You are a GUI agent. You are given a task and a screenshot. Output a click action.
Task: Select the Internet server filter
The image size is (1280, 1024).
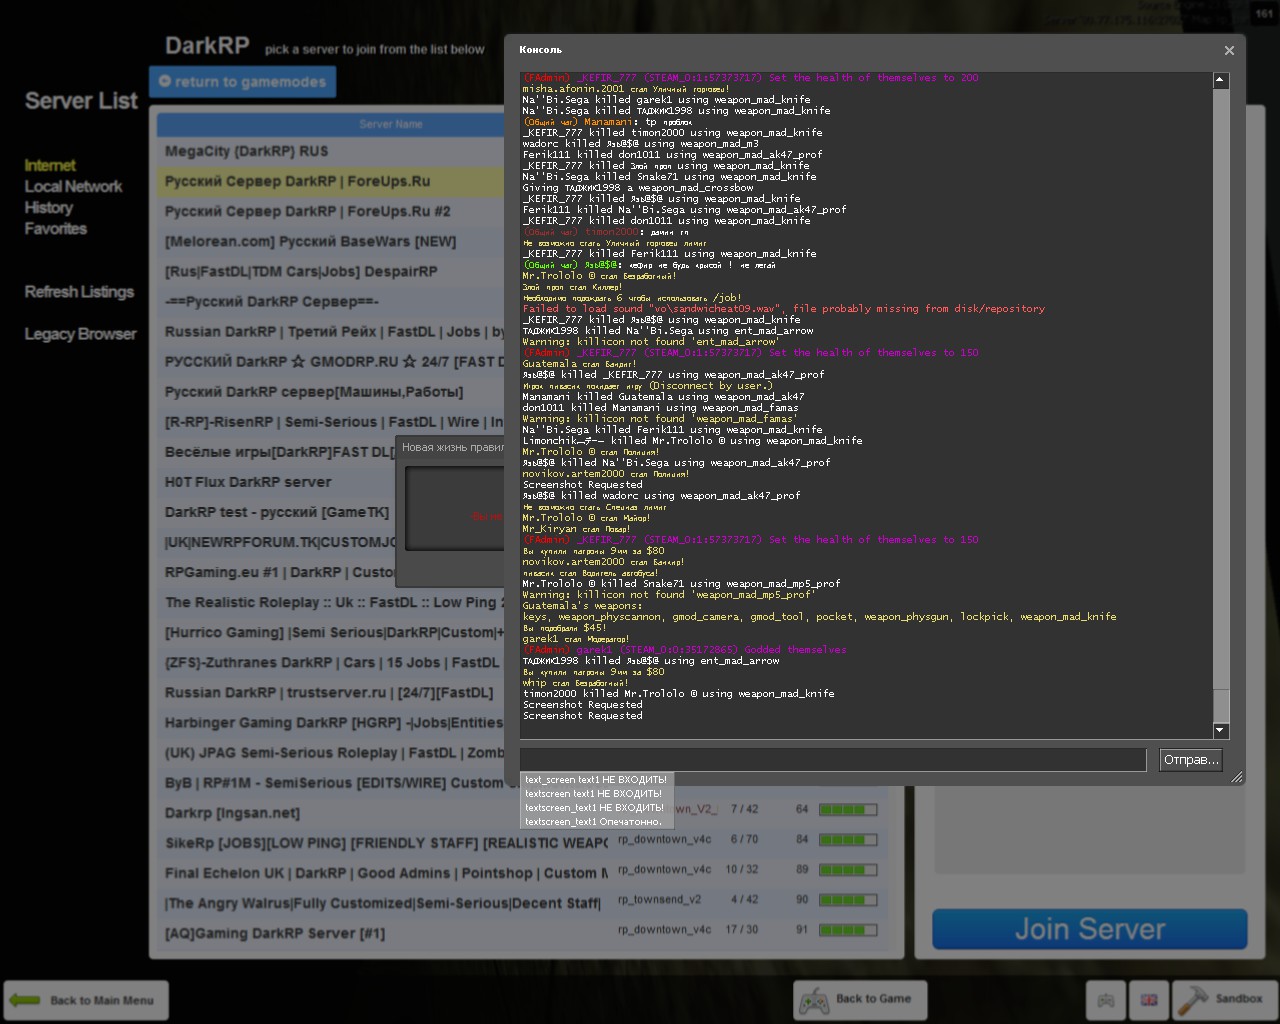point(50,166)
